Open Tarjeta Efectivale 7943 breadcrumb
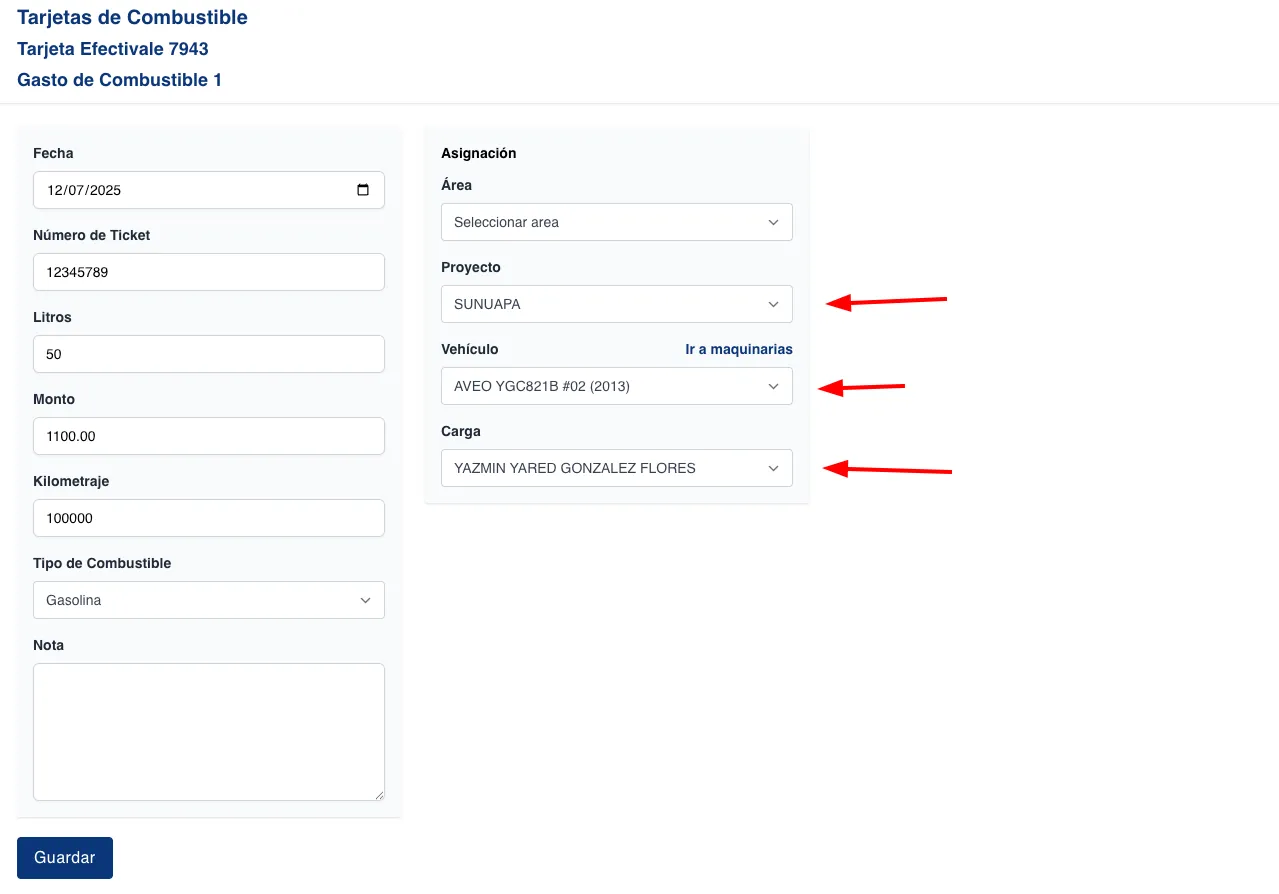 (113, 48)
